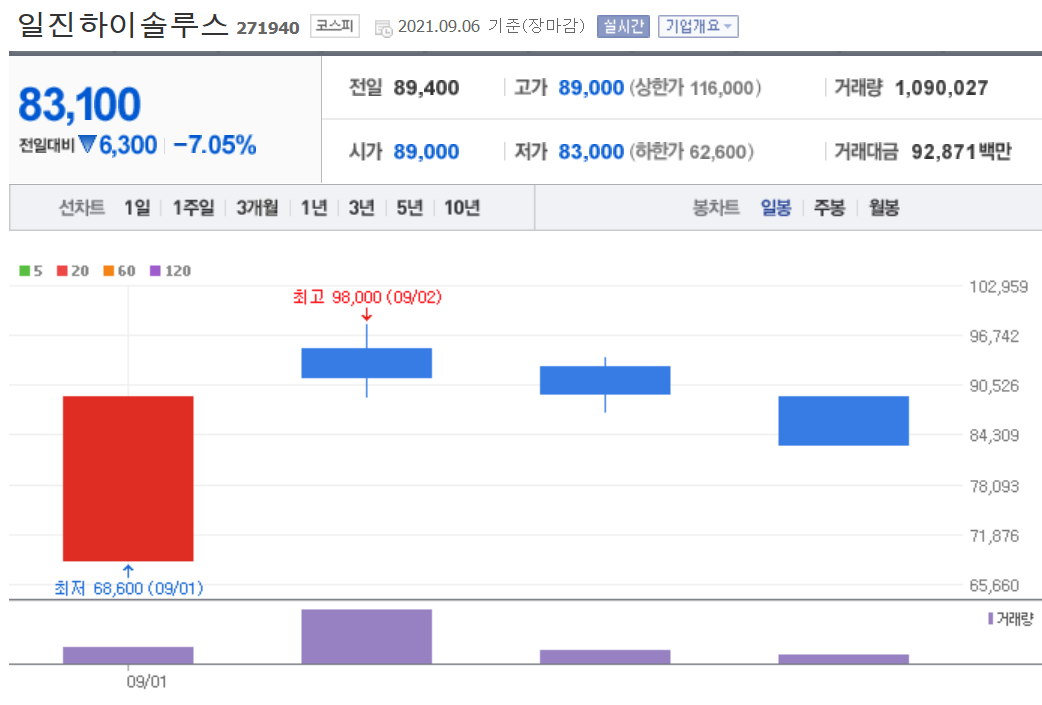Click the orange 60-day moving average swatch
1042x705 pixels.
[109, 270]
